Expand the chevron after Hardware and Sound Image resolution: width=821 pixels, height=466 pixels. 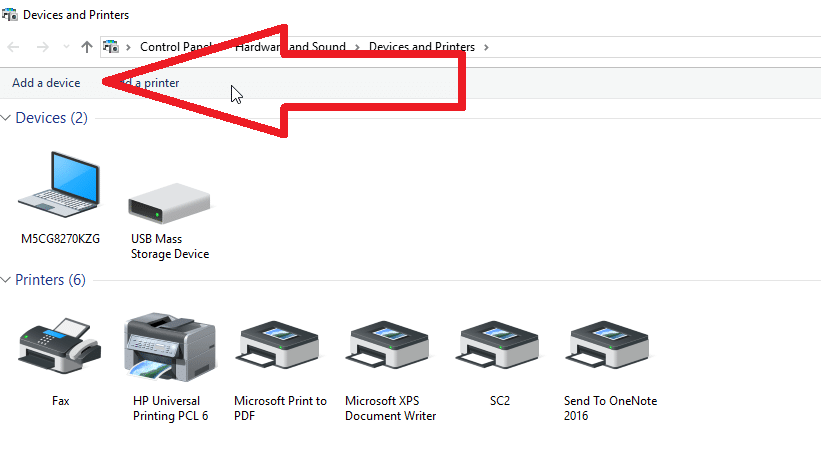click(357, 47)
